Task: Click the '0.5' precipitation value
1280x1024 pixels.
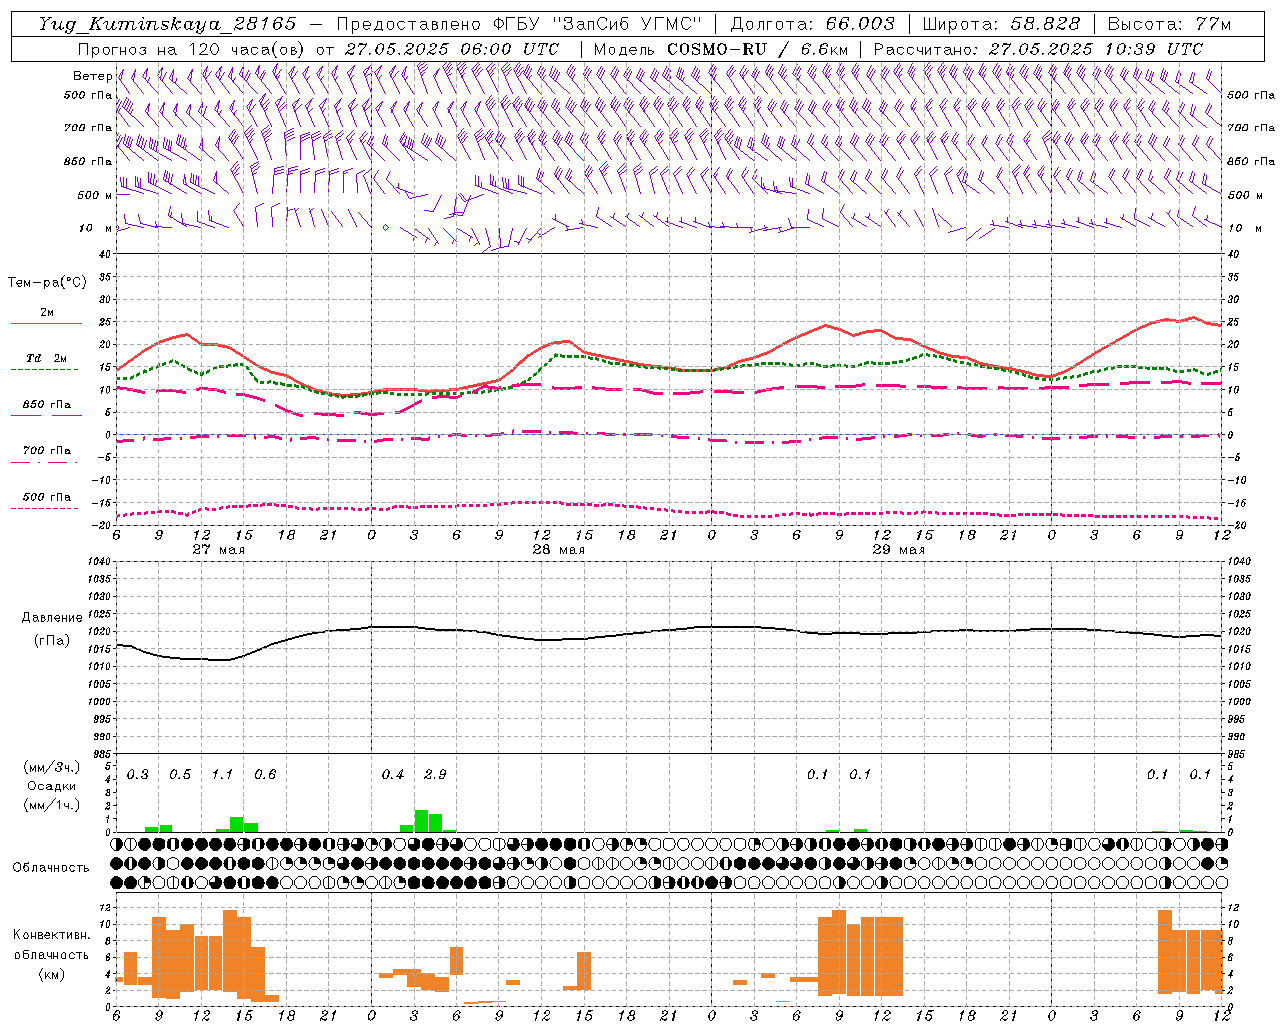Action: pyautogui.click(x=180, y=775)
